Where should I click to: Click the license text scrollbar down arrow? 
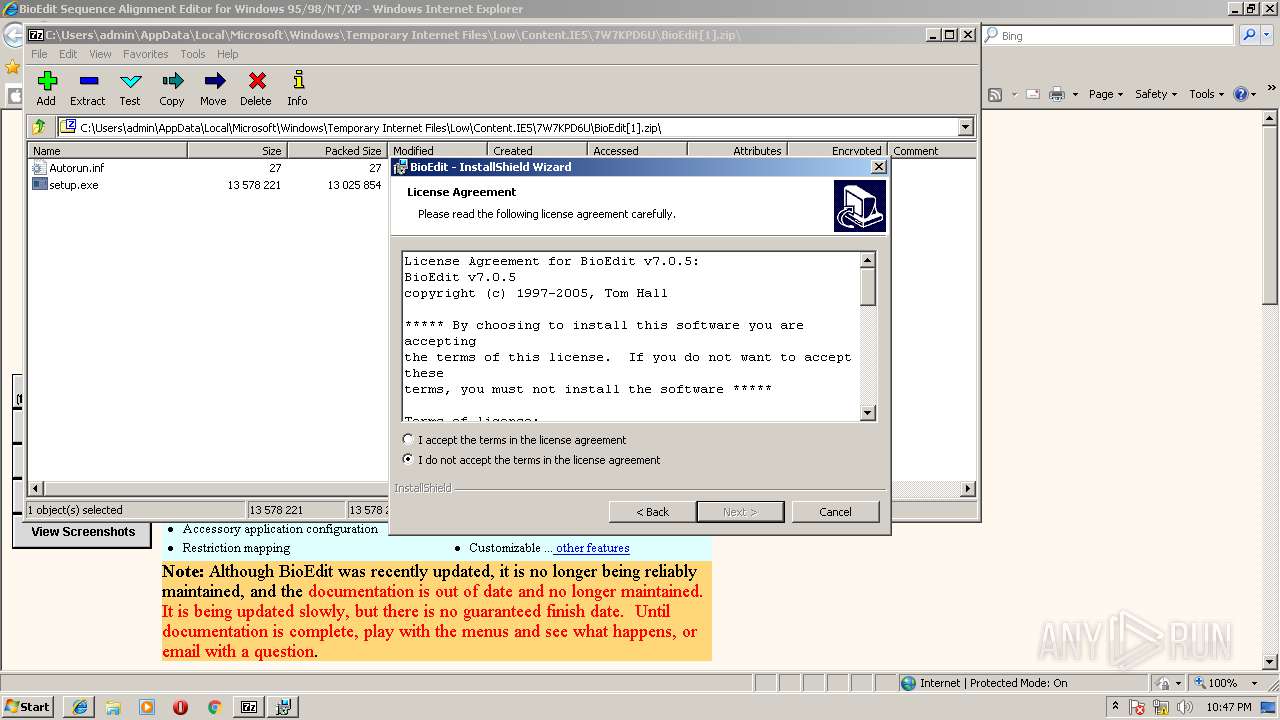click(x=867, y=413)
